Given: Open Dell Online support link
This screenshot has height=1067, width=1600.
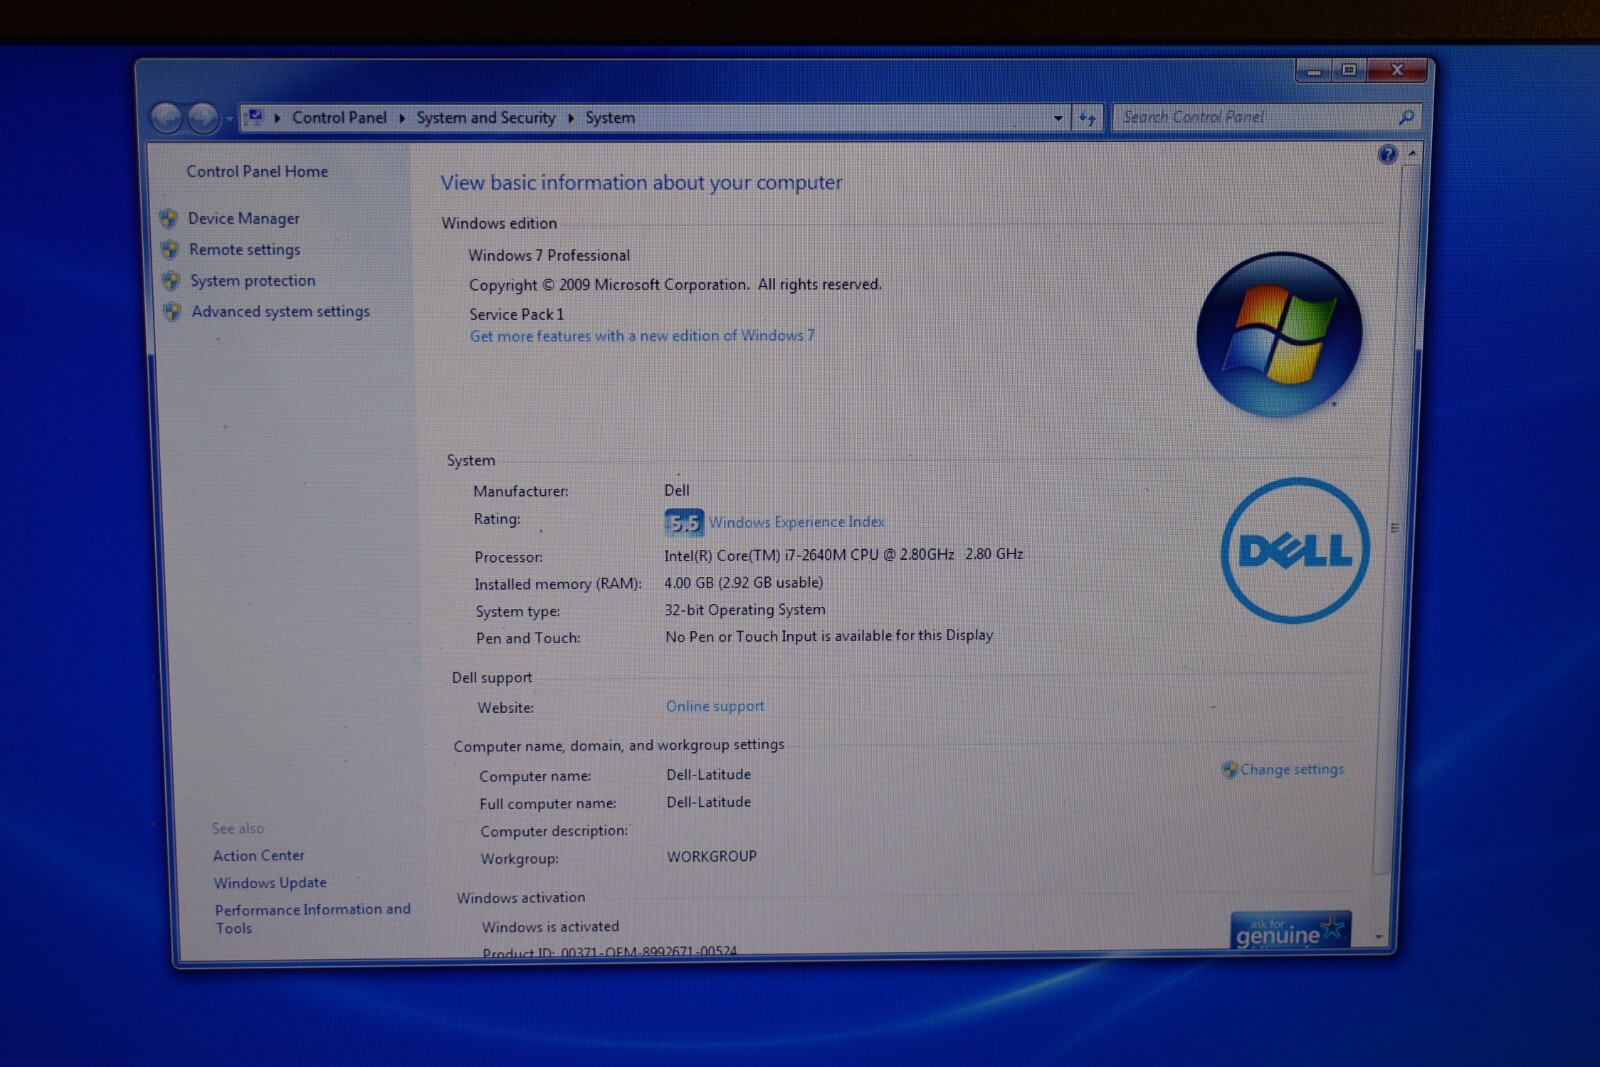Looking at the screenshot, I should coord(715,706).
